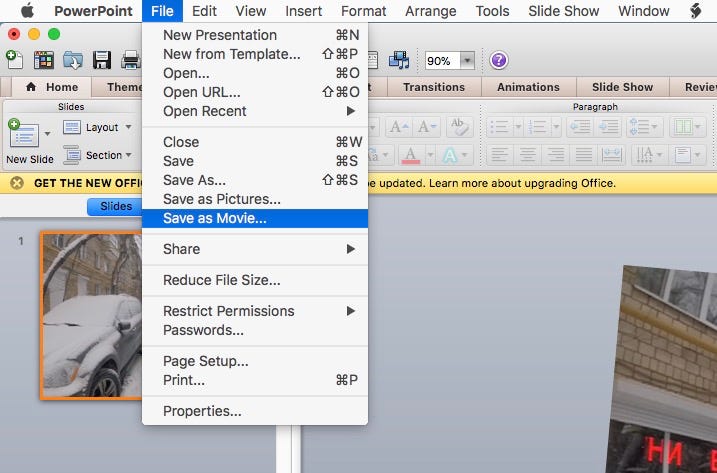Open the Script menu icon

click(696, 11)
